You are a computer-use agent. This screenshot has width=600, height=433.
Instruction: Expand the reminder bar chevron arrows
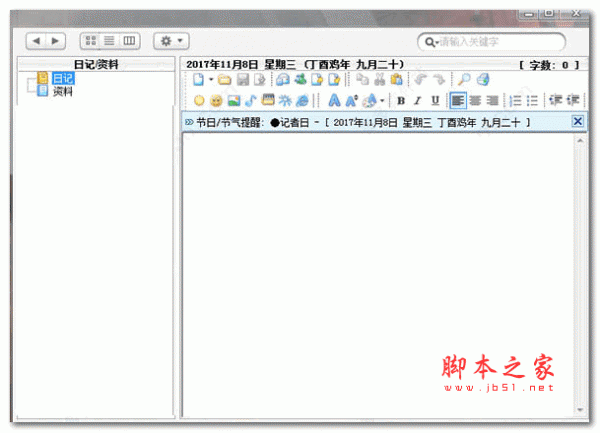[189, 122]
